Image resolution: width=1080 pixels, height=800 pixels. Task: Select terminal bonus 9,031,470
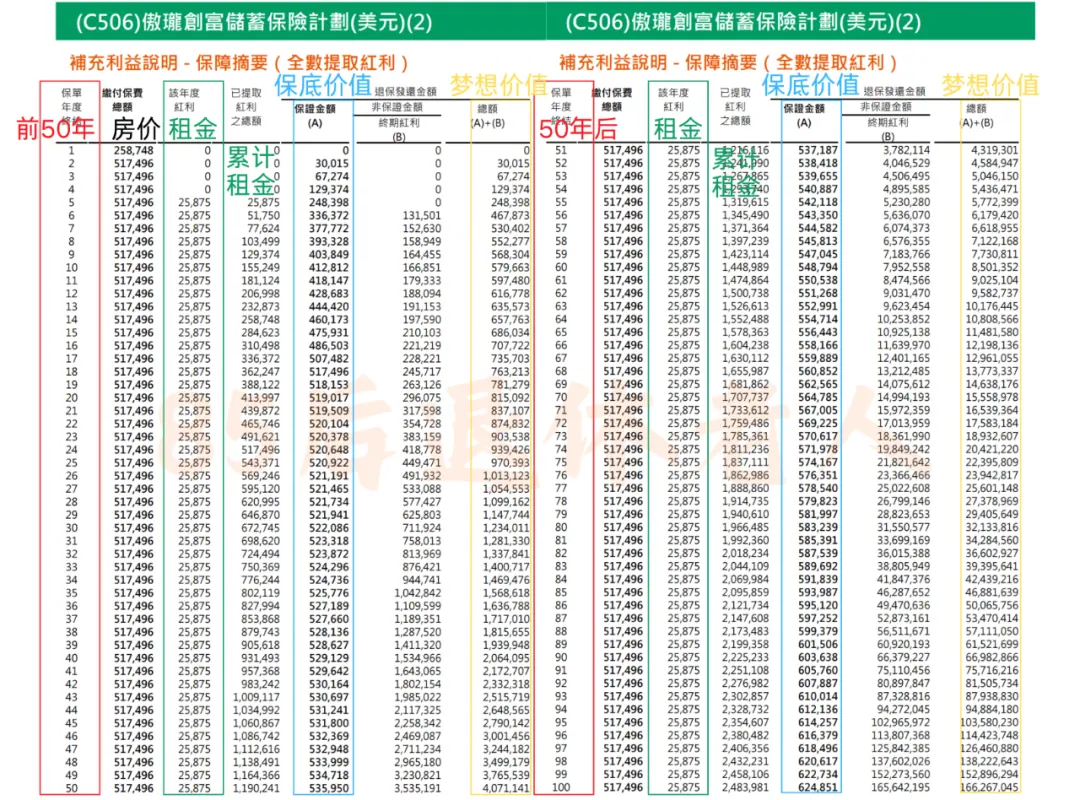(x=906, y=294)
